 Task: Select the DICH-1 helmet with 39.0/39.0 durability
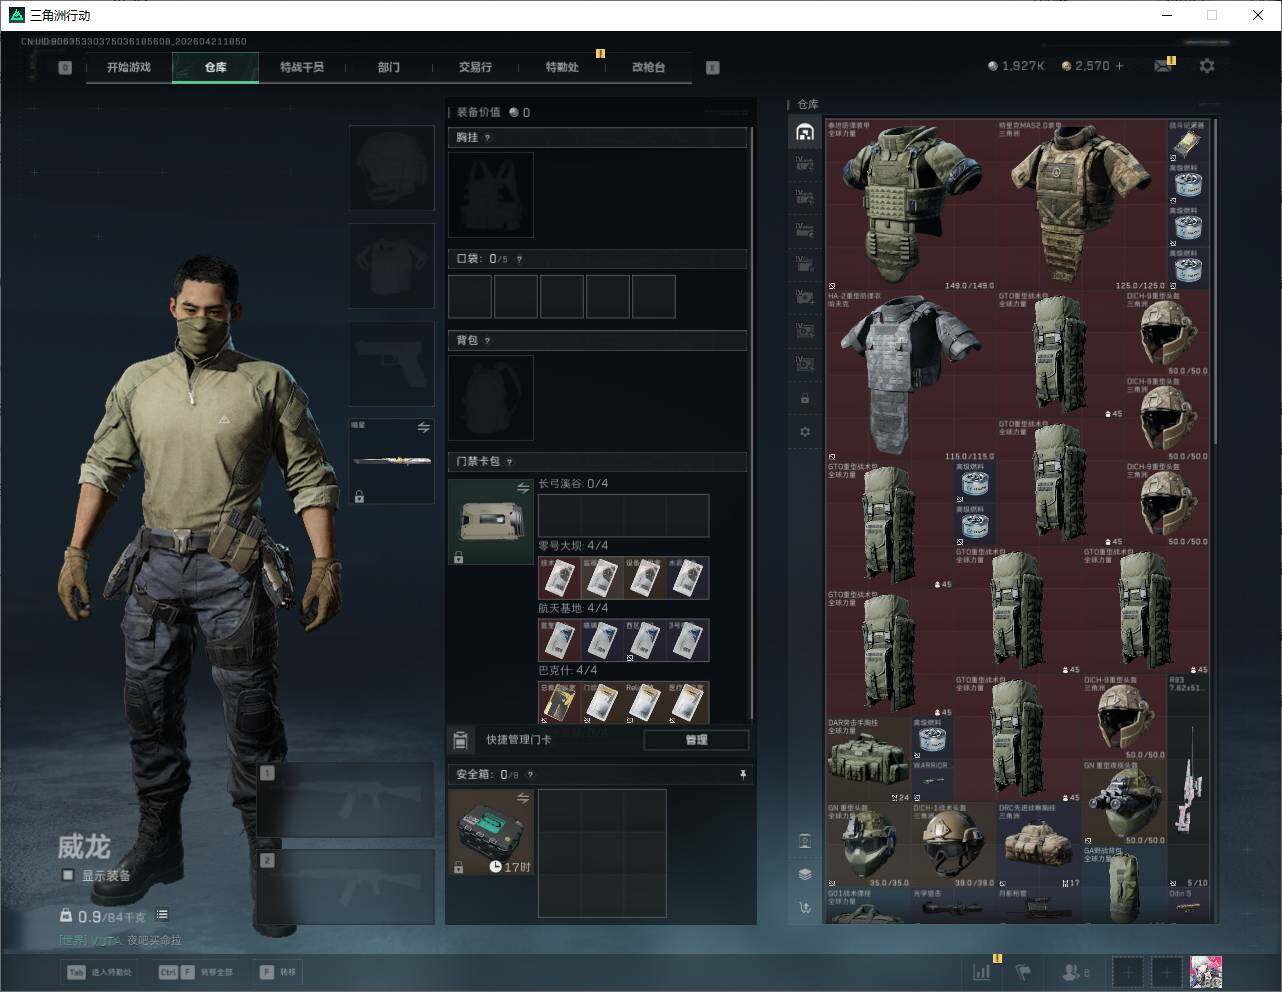[x=954, y=846]
